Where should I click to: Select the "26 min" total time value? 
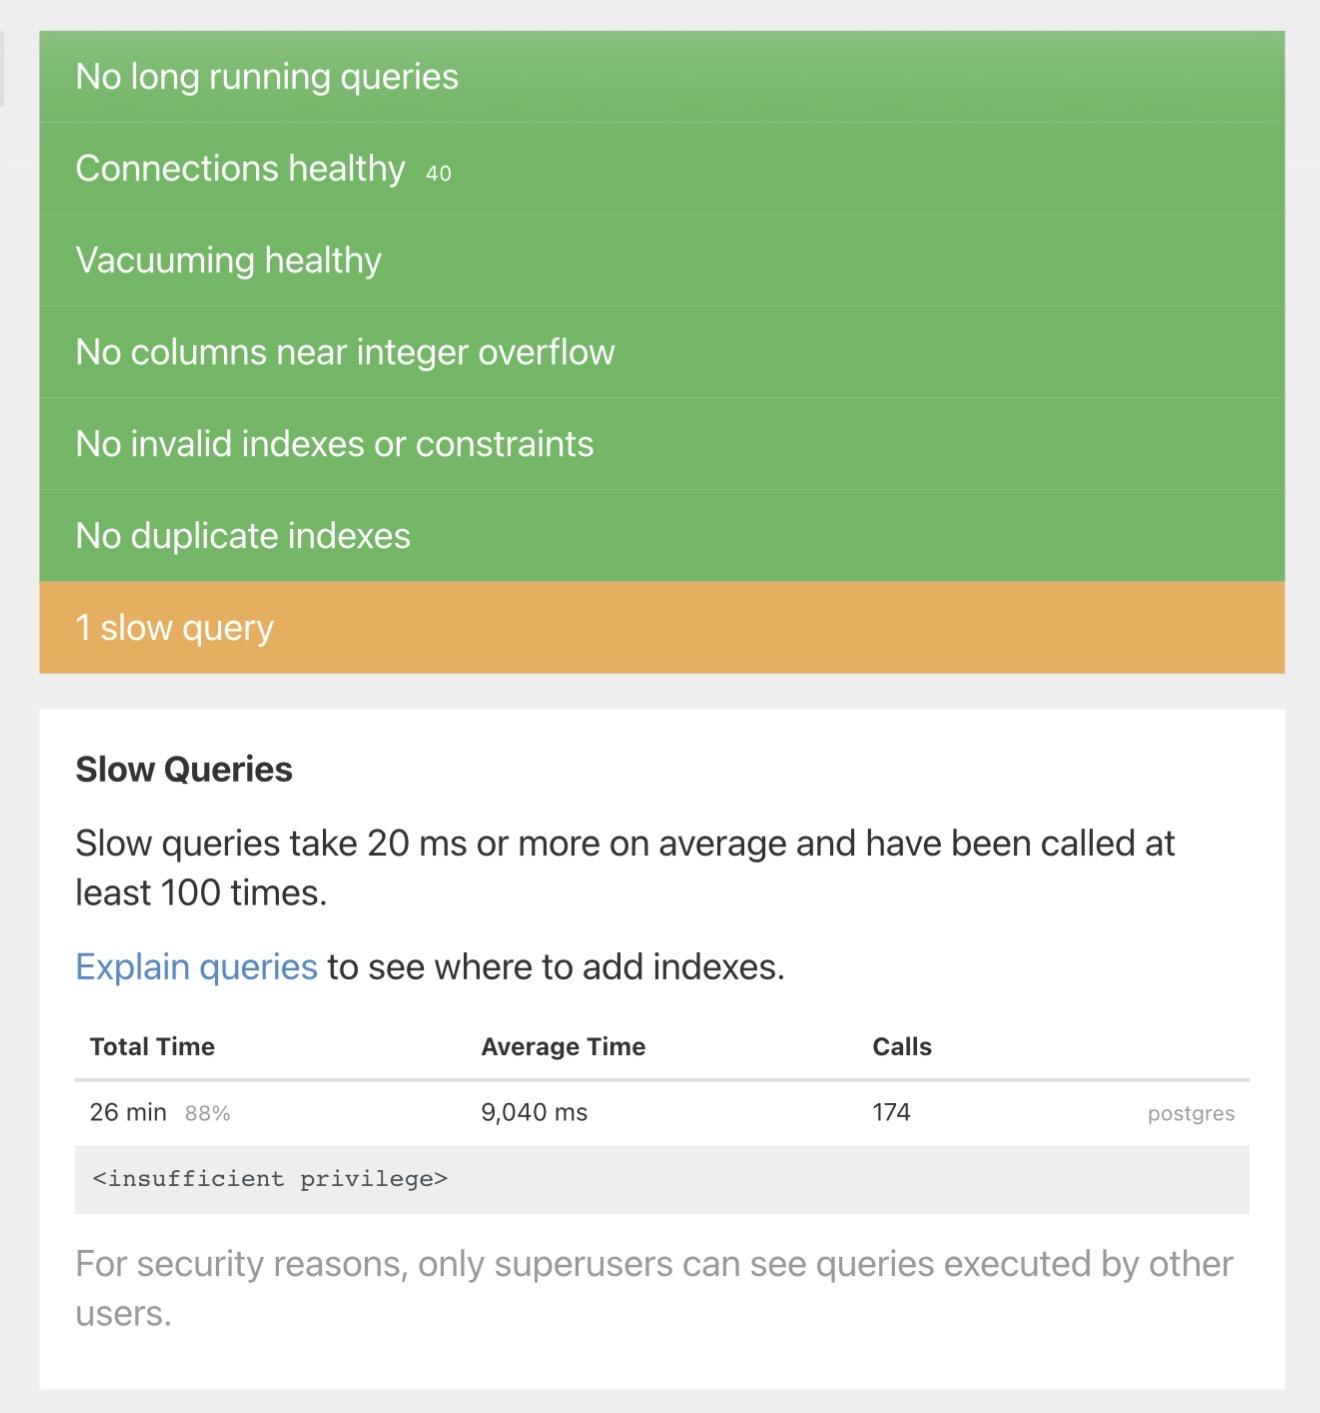pyautogui.click(x=128, y=1112)
